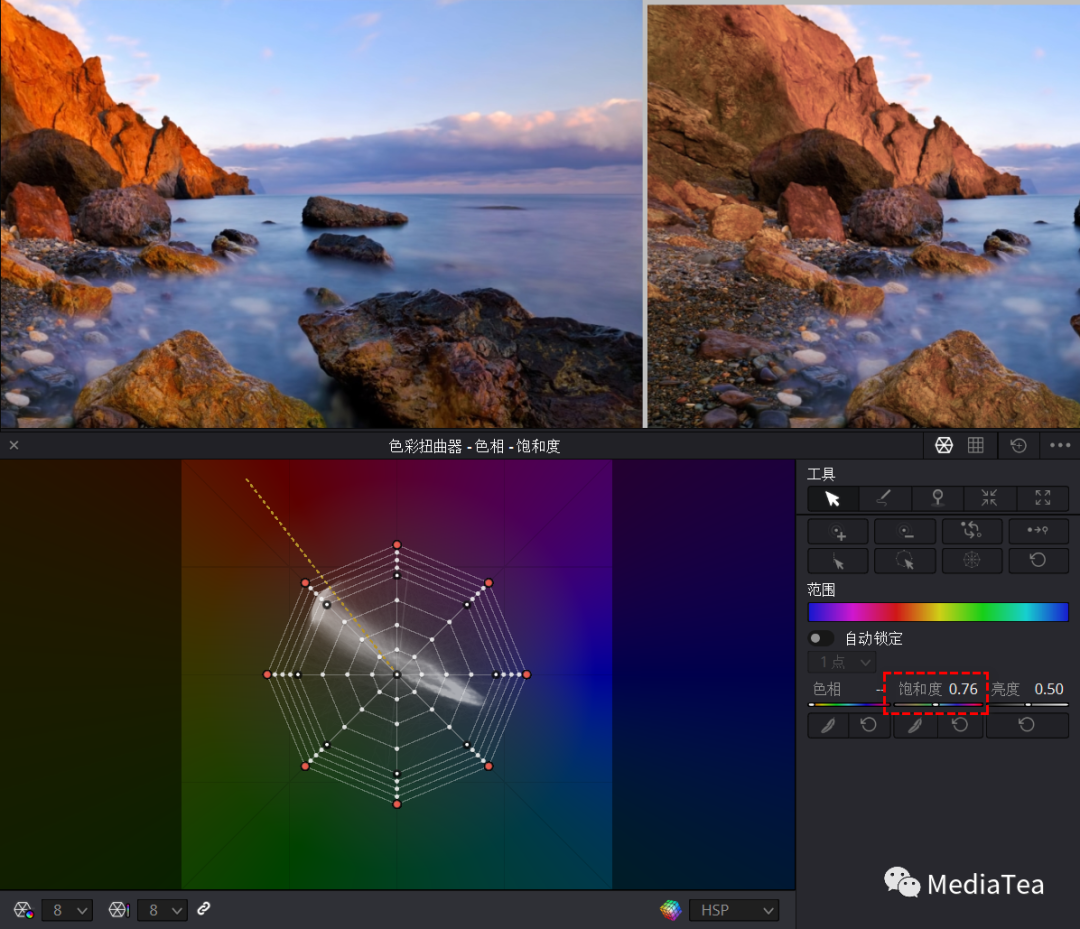Screen dimensions: 1080x929
Task: Toggle the link resolution chain icon
Action: pos(204,909)
